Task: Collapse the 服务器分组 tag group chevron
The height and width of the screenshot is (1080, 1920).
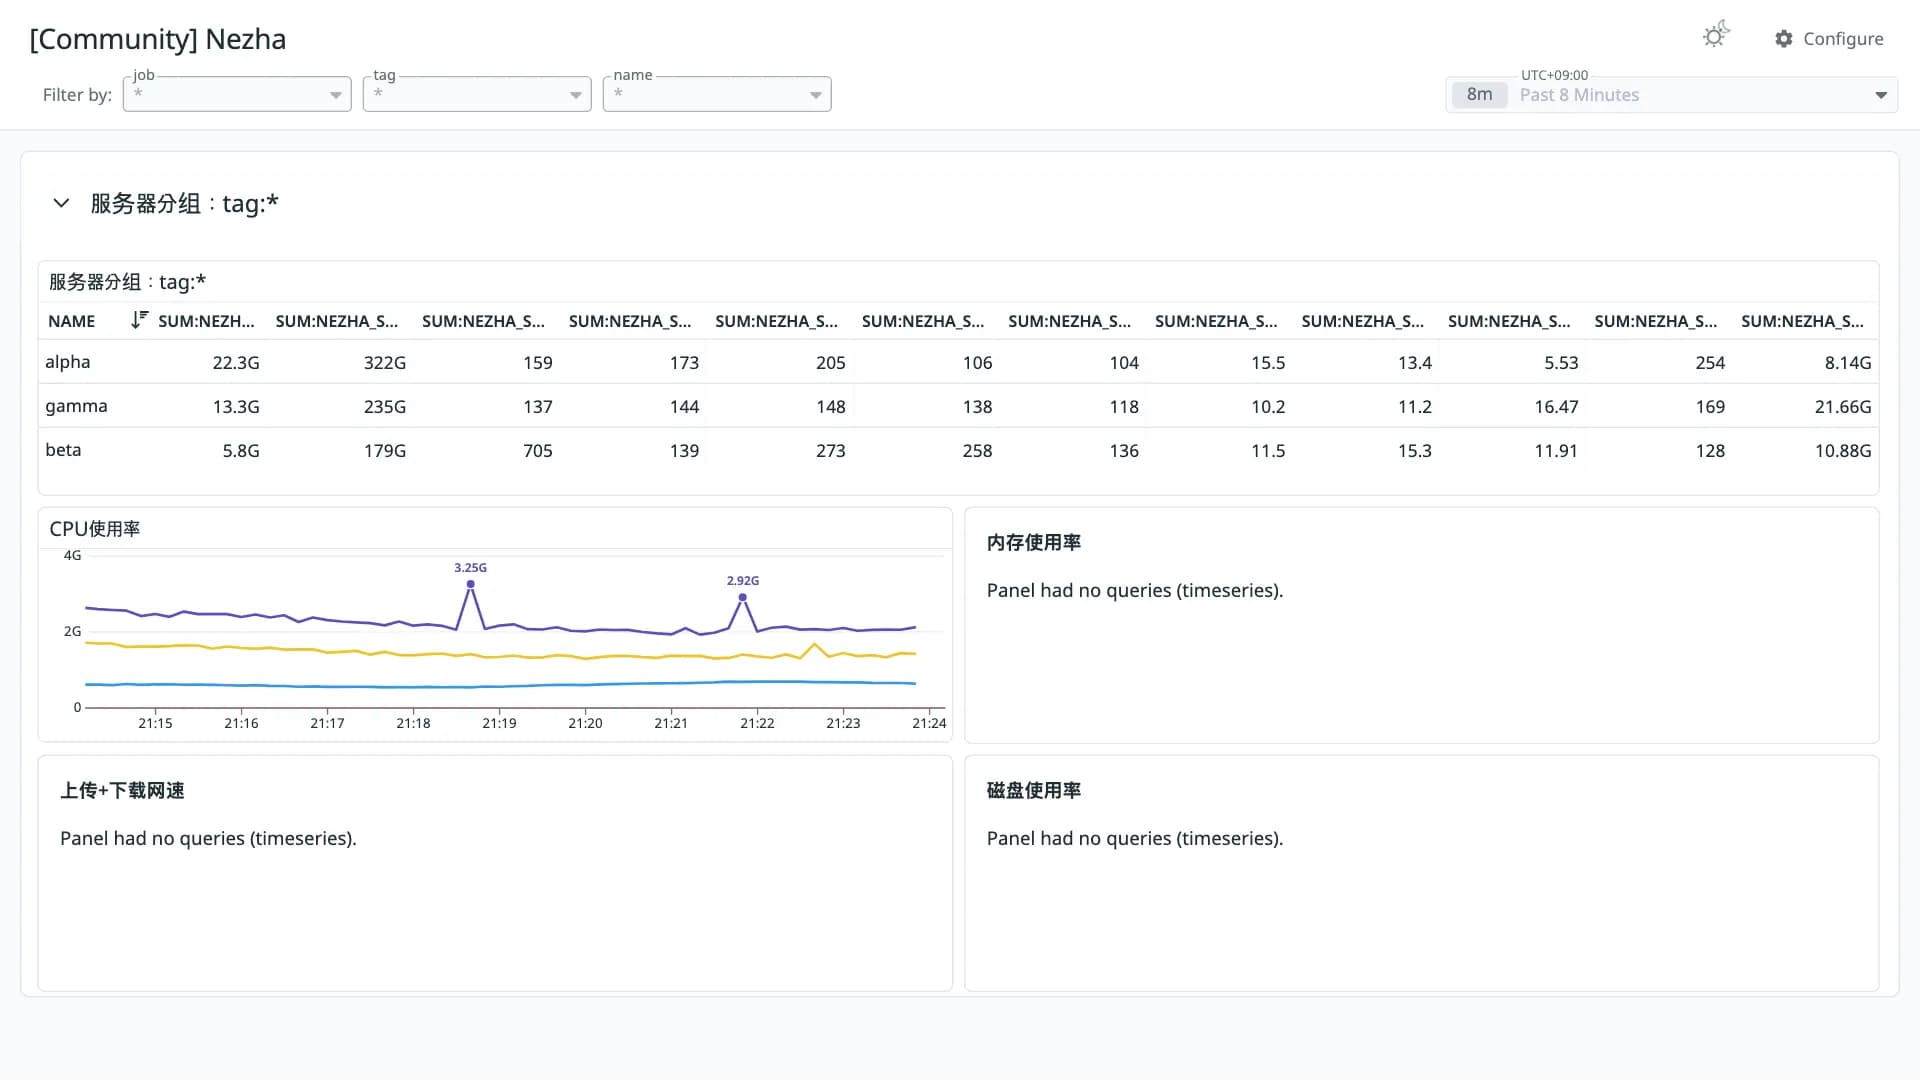Action: point(61,203)
